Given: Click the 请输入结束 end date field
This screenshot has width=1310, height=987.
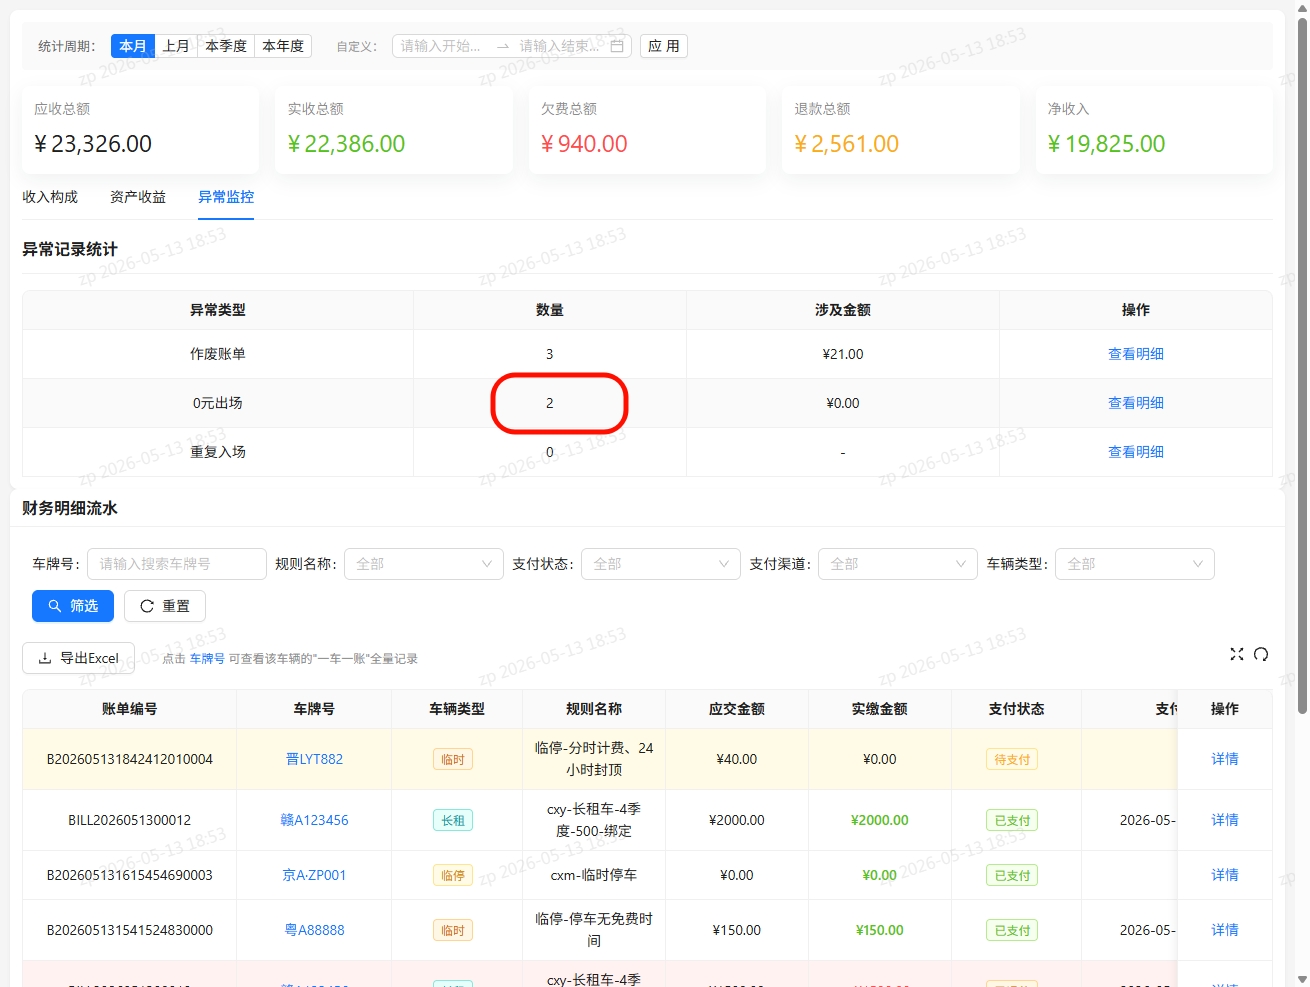Looking at the screenshot, I should (560, 46).
